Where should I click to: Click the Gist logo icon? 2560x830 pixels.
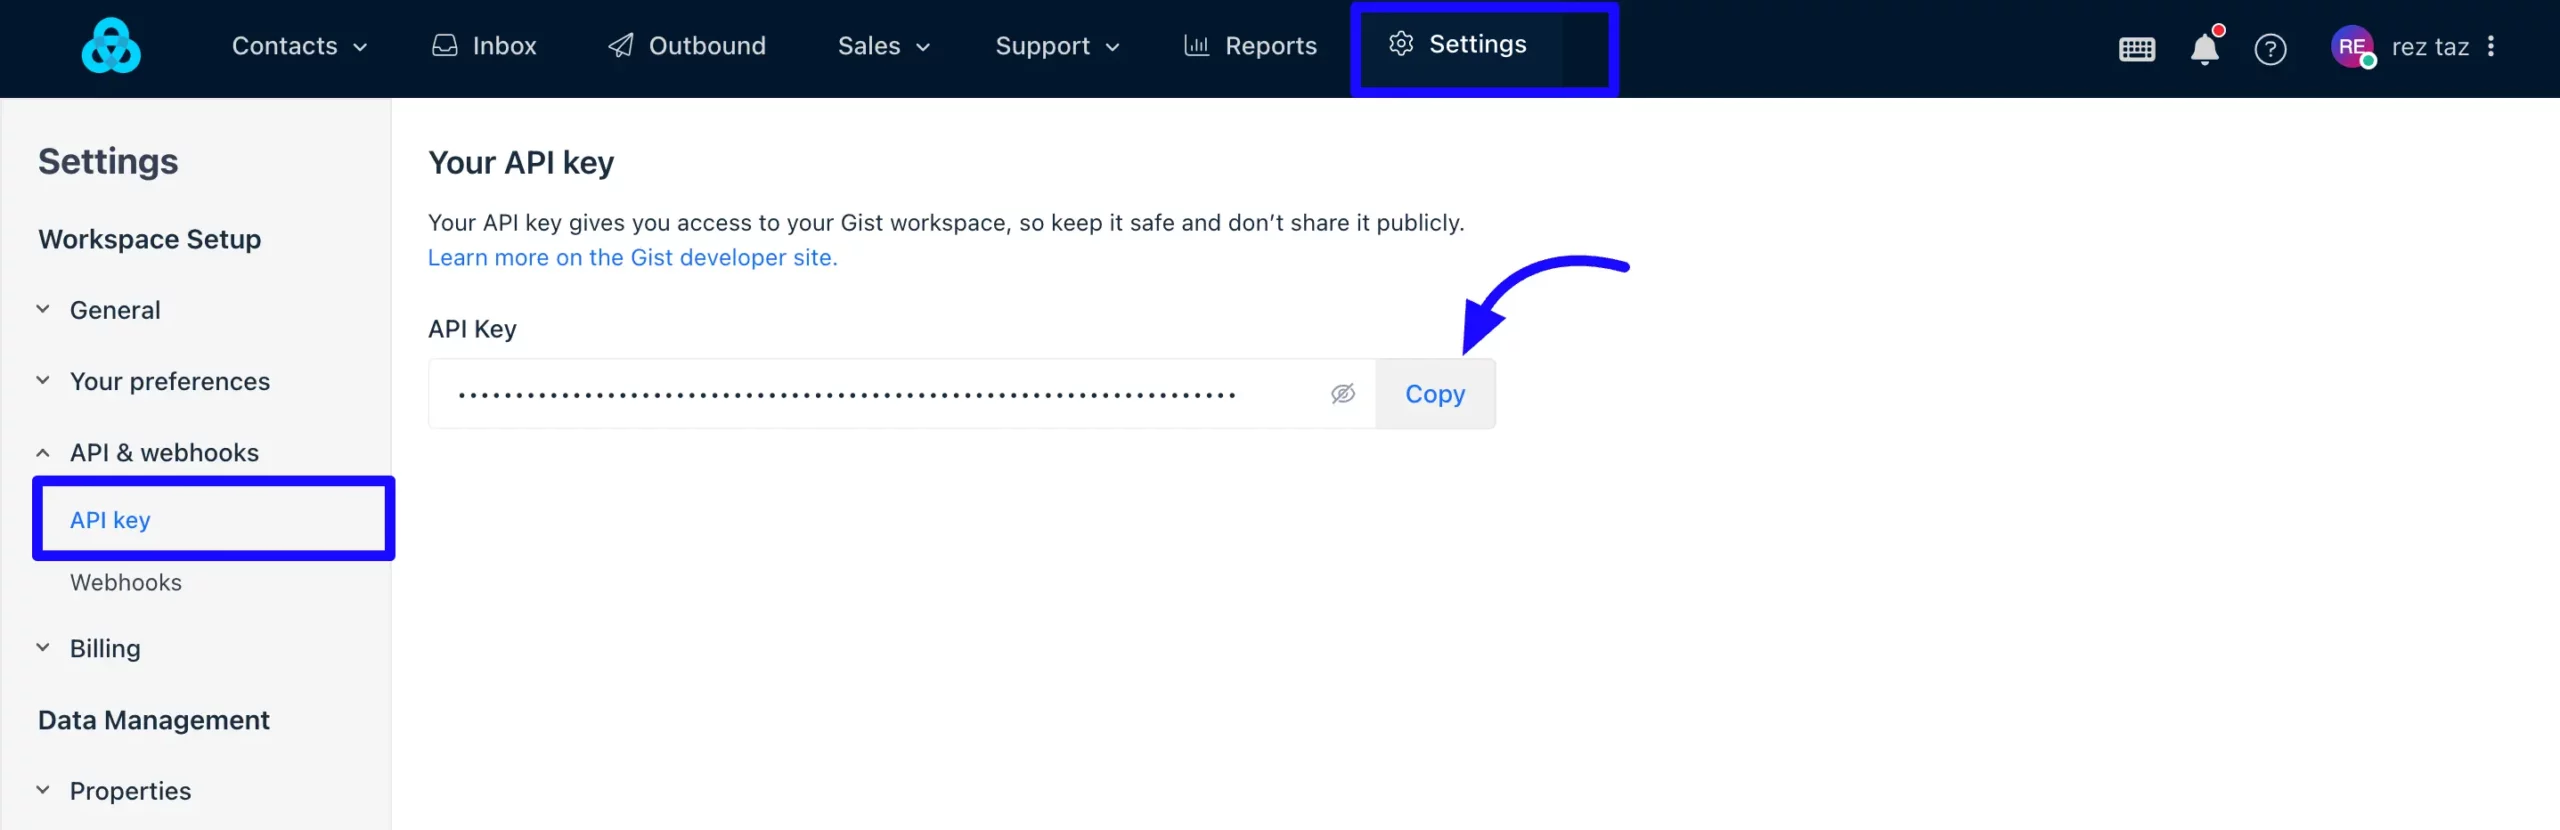coord(111,46)
